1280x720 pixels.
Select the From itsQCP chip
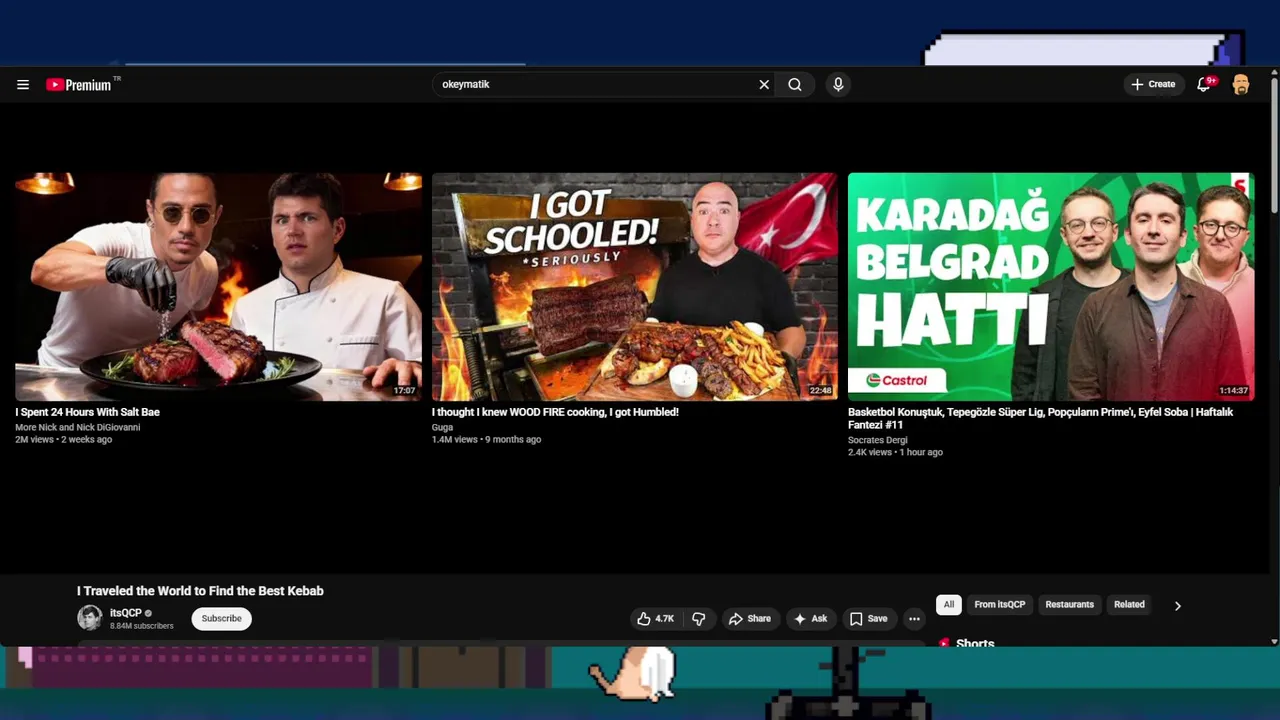point(1000,605)
